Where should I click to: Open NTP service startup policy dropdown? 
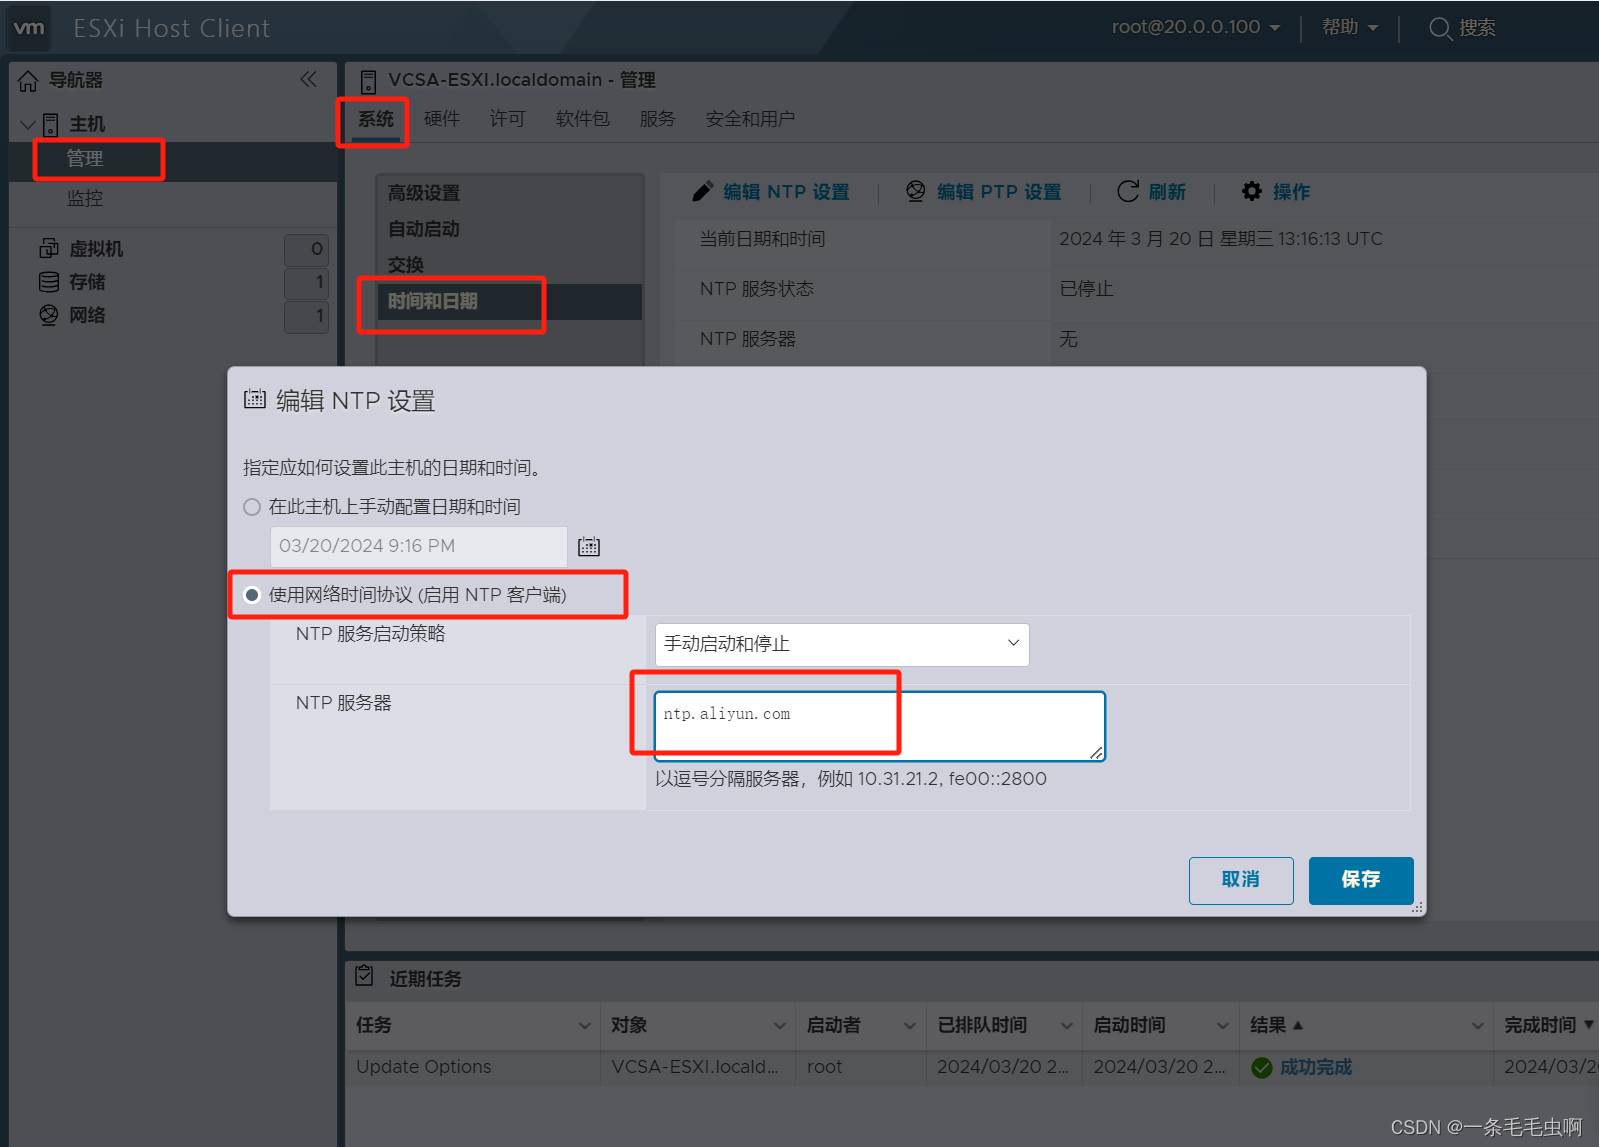coord(841,644)
